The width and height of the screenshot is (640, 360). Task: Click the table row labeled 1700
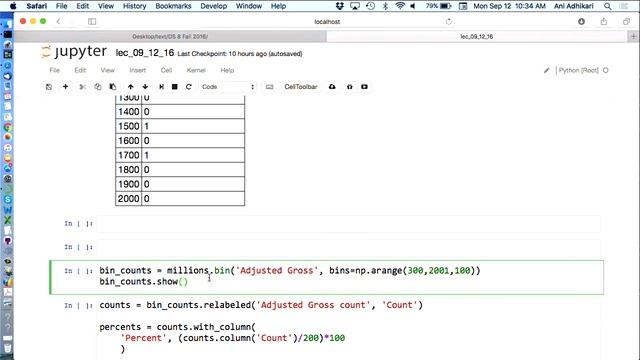click(180, 155)
